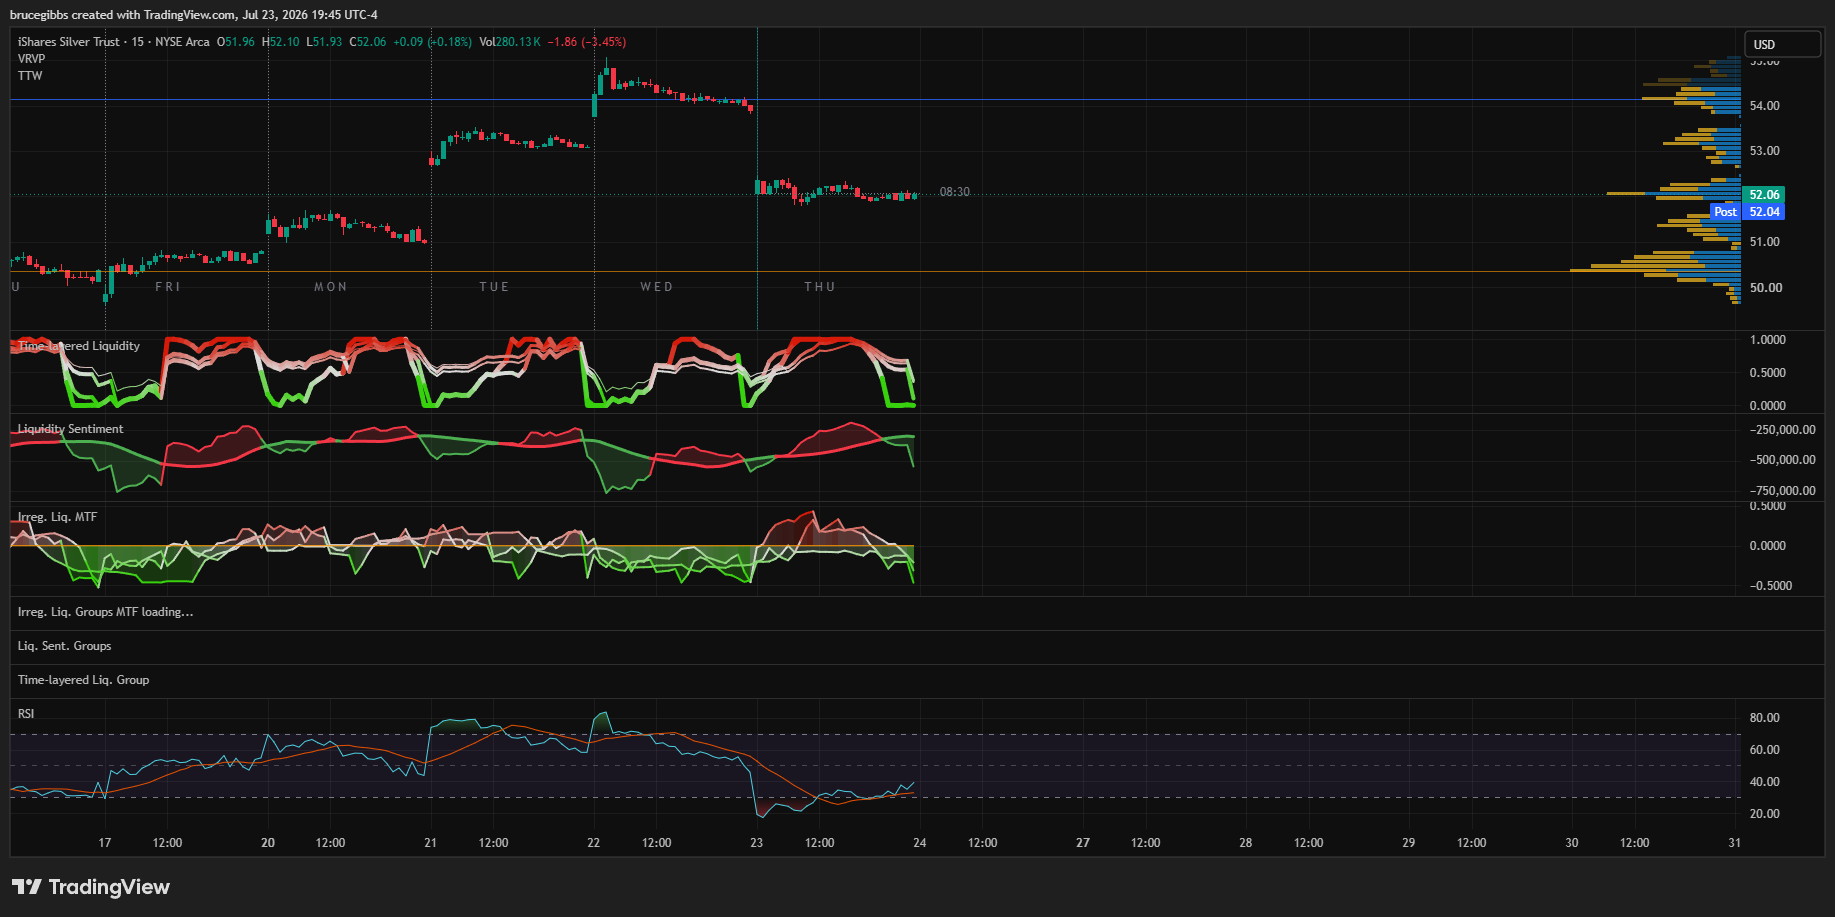Click date 23 on the time axis
The height and width of the screenshot is (917, 1835).
point(757,843)
